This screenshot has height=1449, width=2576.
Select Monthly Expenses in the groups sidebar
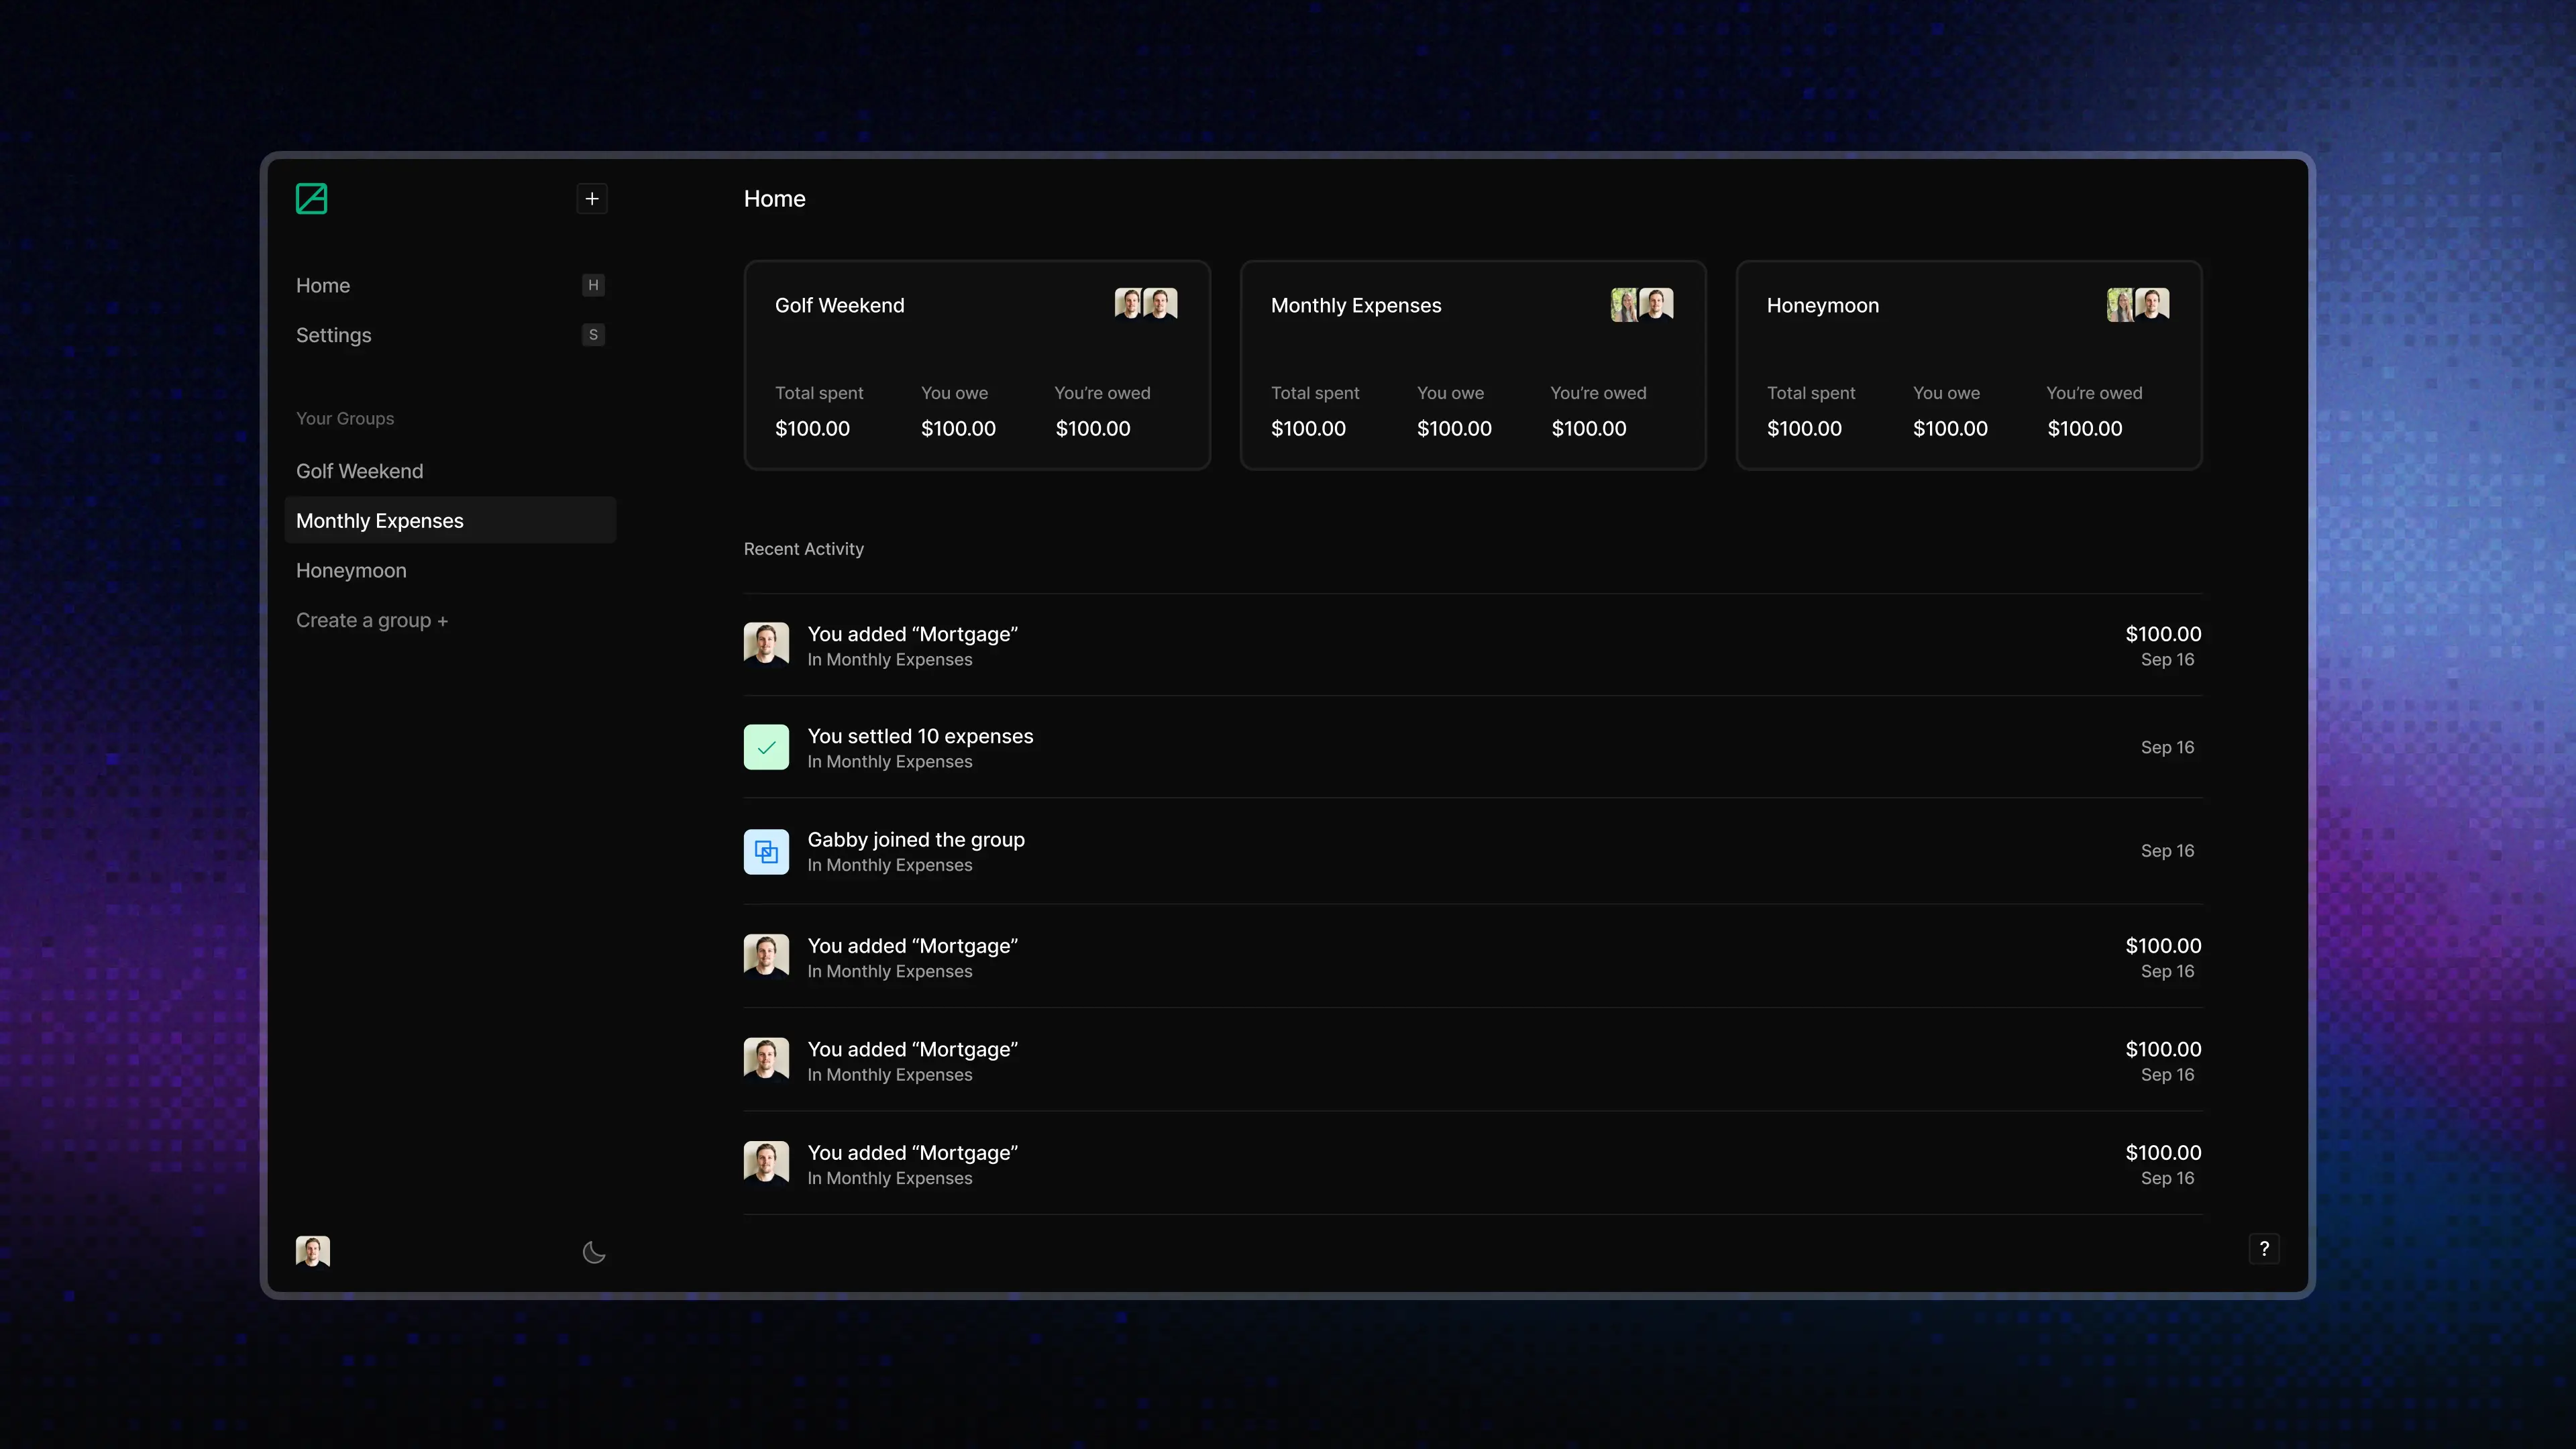[379, 520]
